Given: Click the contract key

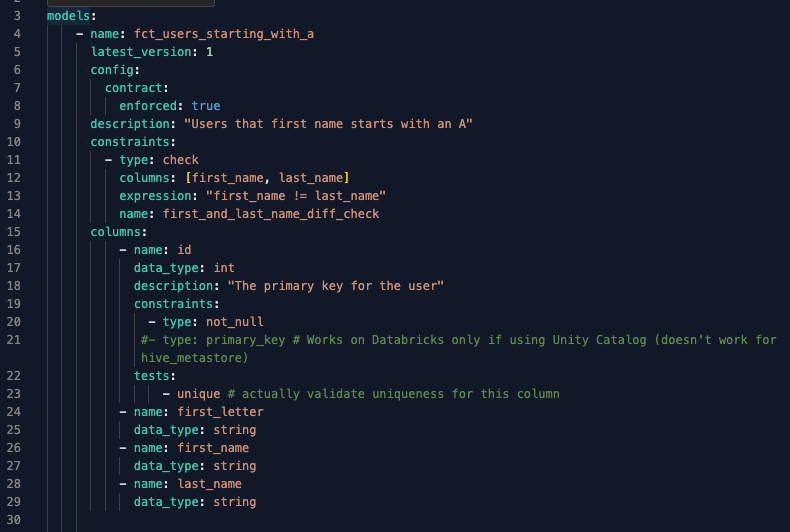Looking at the screenshot, I should 134,88.
